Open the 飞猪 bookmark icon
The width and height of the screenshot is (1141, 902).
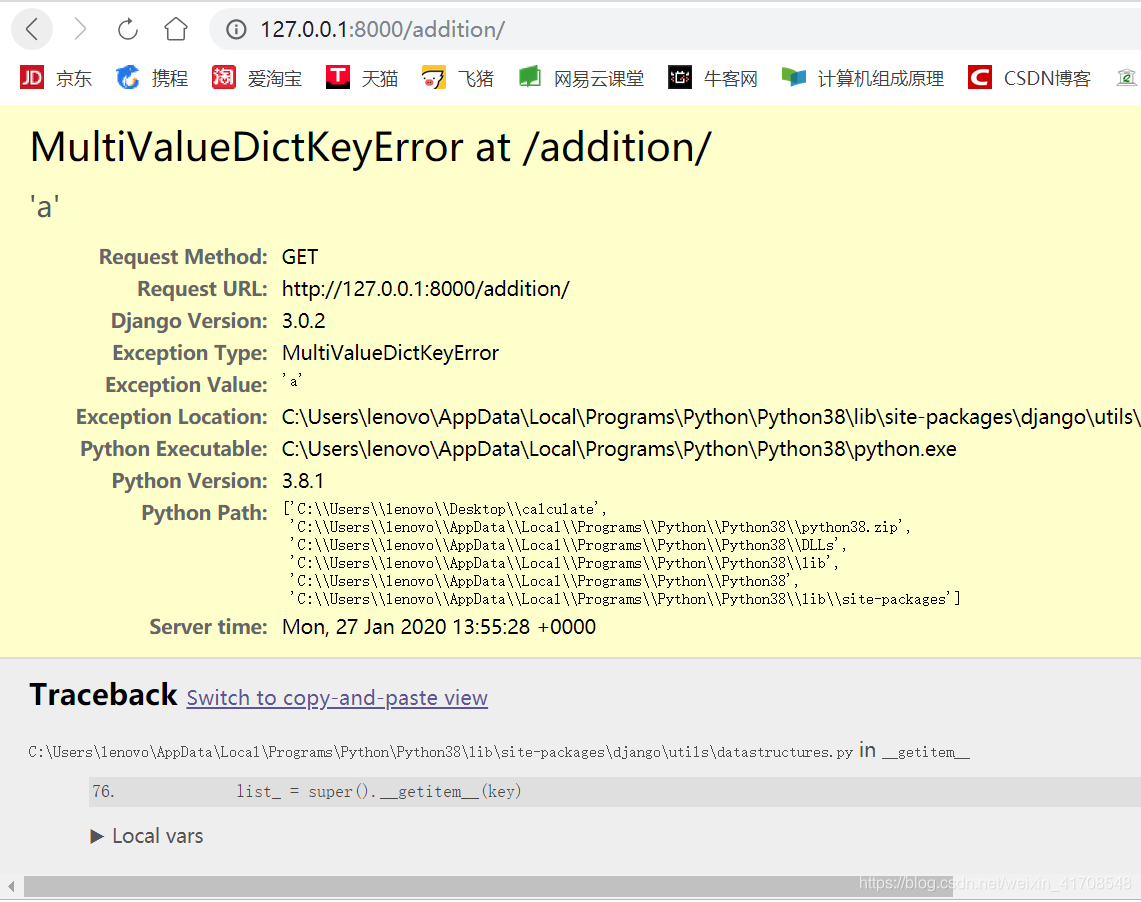[433, 76]
